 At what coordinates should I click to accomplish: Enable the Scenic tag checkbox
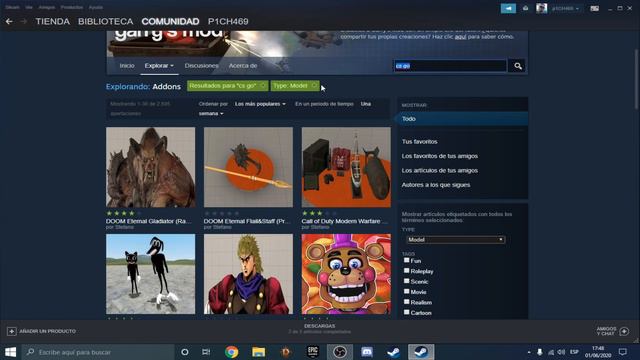[407, 281]
